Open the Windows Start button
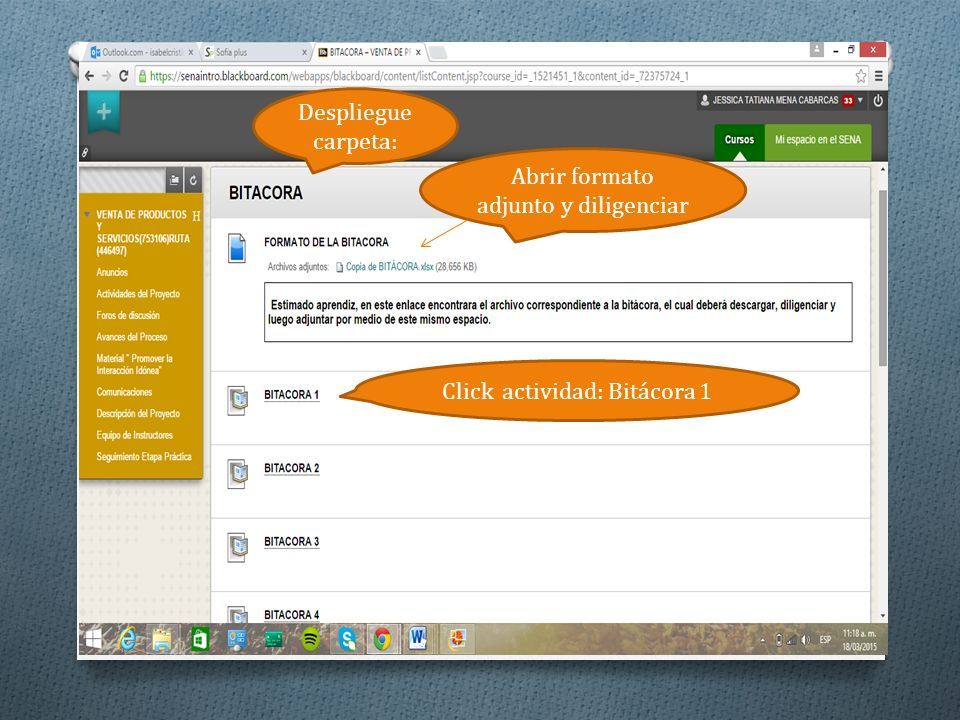 click(x=93, y=639)
